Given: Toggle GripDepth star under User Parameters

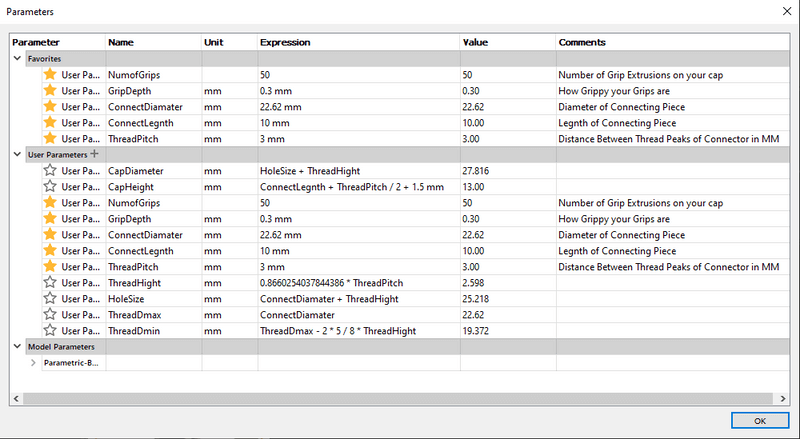Looking at the screenshot, I should click(49, 218).
